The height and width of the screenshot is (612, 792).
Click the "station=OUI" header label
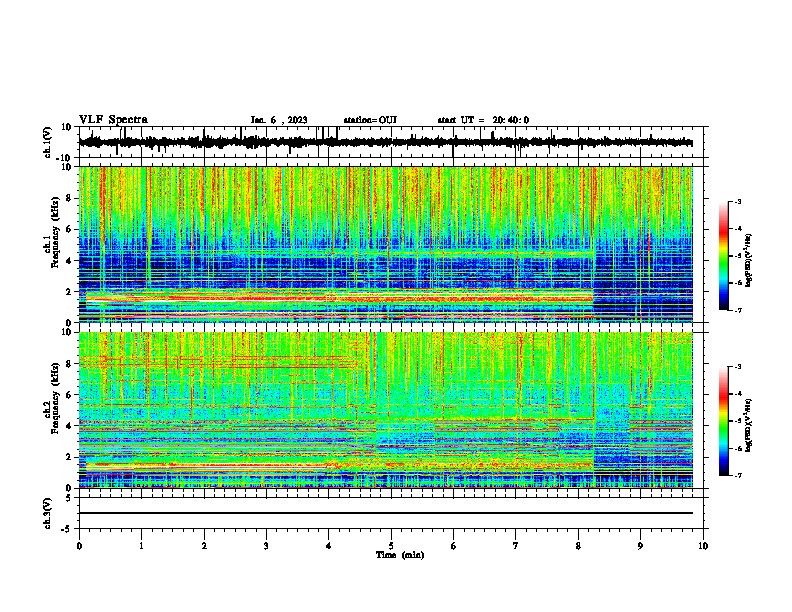370,120
